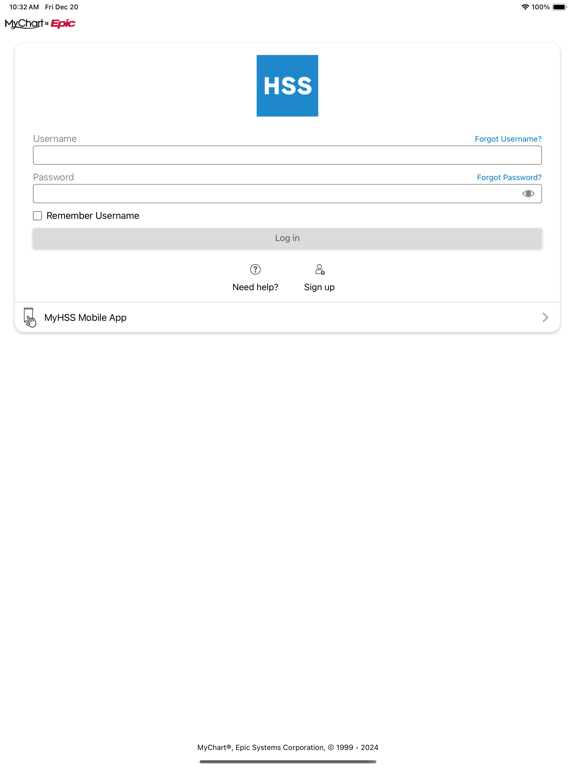Tap the battery status icon
576x768 pixels.
point(559,7)
